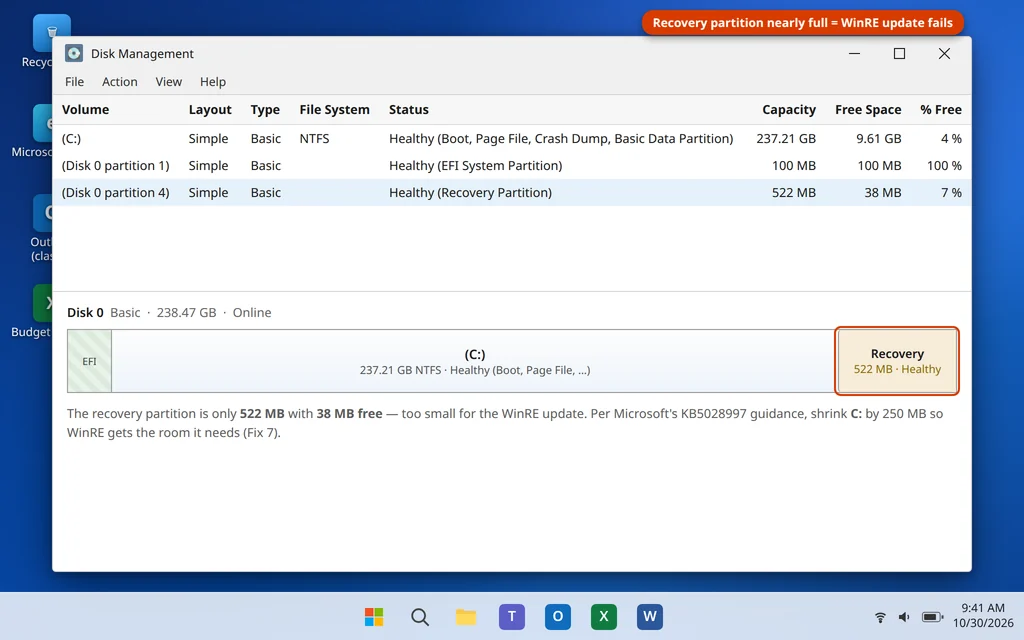Image resolution: width=1024 pixels, height=640 pixels.
Task: Click the Disk 0 label
Action: (85, 312)
